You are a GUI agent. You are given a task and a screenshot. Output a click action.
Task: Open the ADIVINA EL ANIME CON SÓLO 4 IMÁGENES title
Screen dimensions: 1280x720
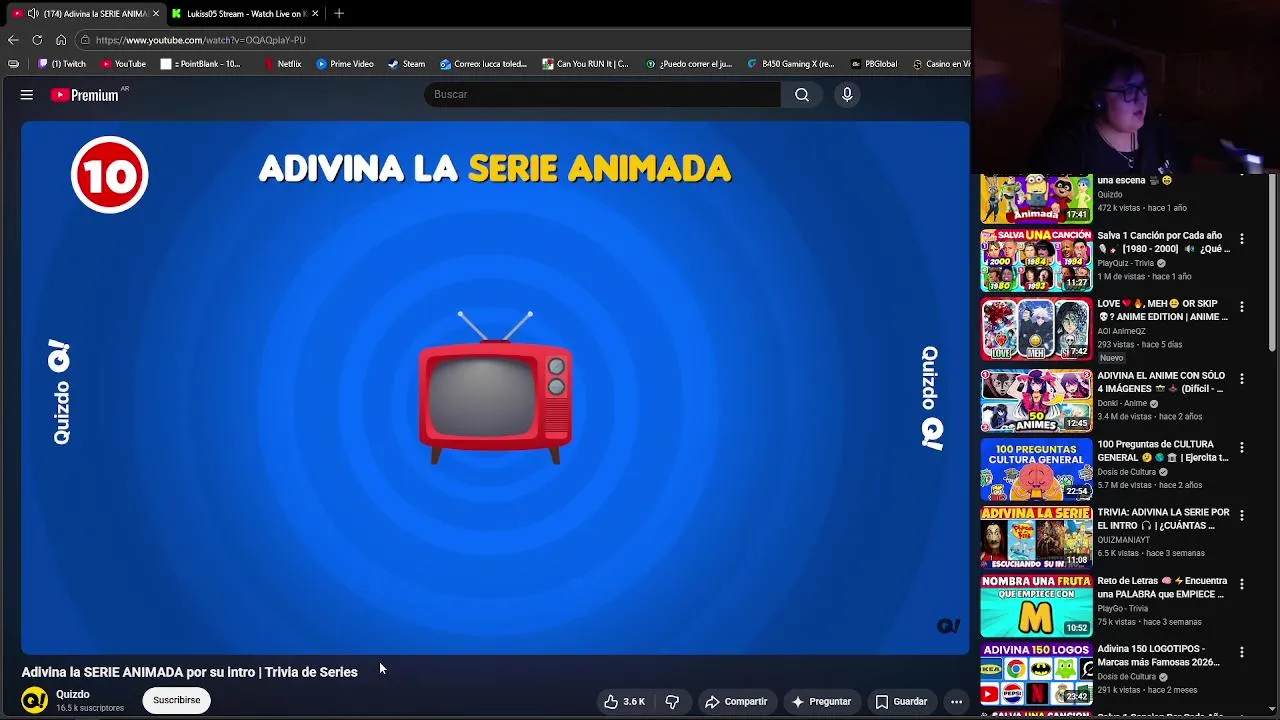(x=1162, y=382)
